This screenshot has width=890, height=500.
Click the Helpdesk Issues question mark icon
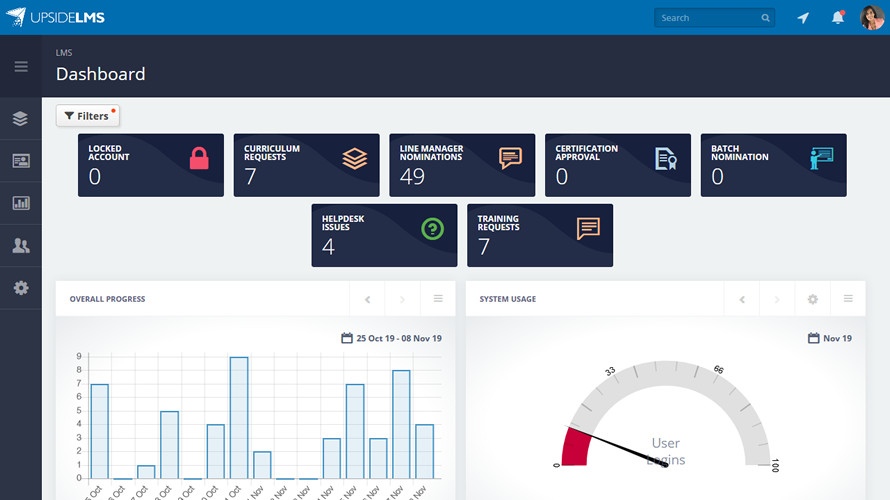[x=433, y=229]
